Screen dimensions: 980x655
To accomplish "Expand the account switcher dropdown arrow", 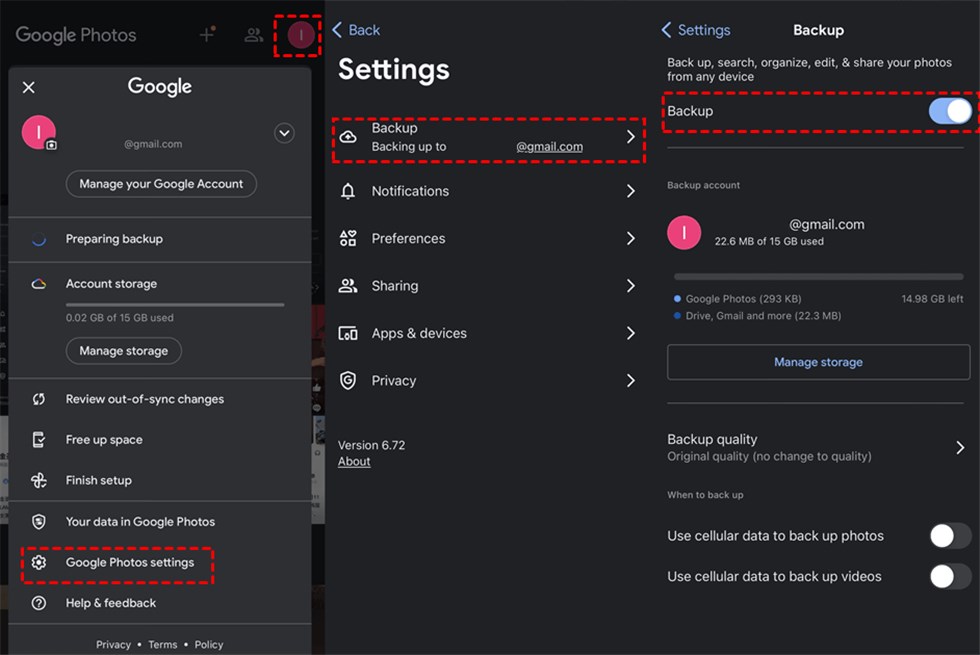I will (284, 133).
